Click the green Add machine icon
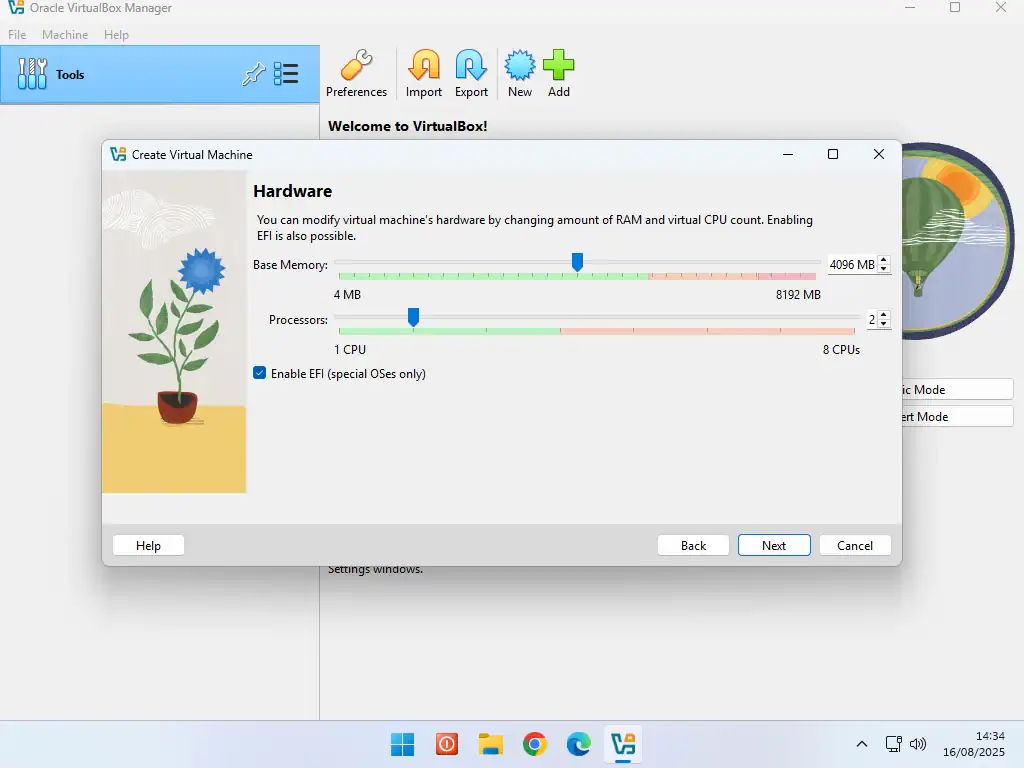Screen dimensions: 1024x768 pos(559,68)
